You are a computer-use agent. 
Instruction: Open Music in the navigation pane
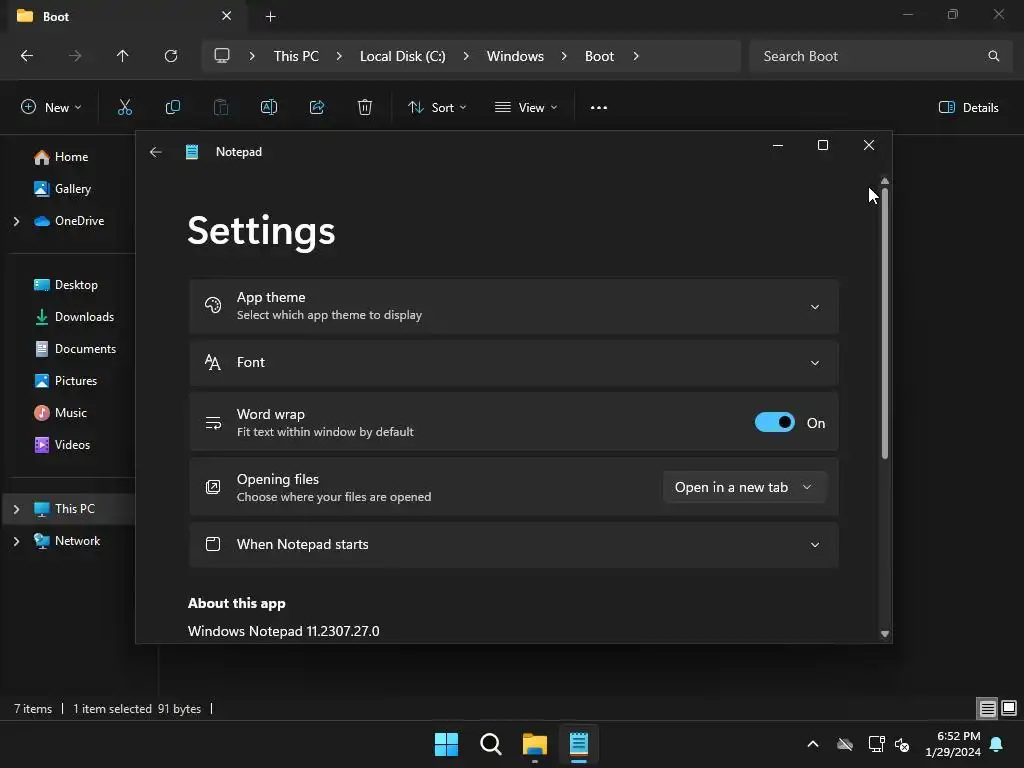[71, 413]
